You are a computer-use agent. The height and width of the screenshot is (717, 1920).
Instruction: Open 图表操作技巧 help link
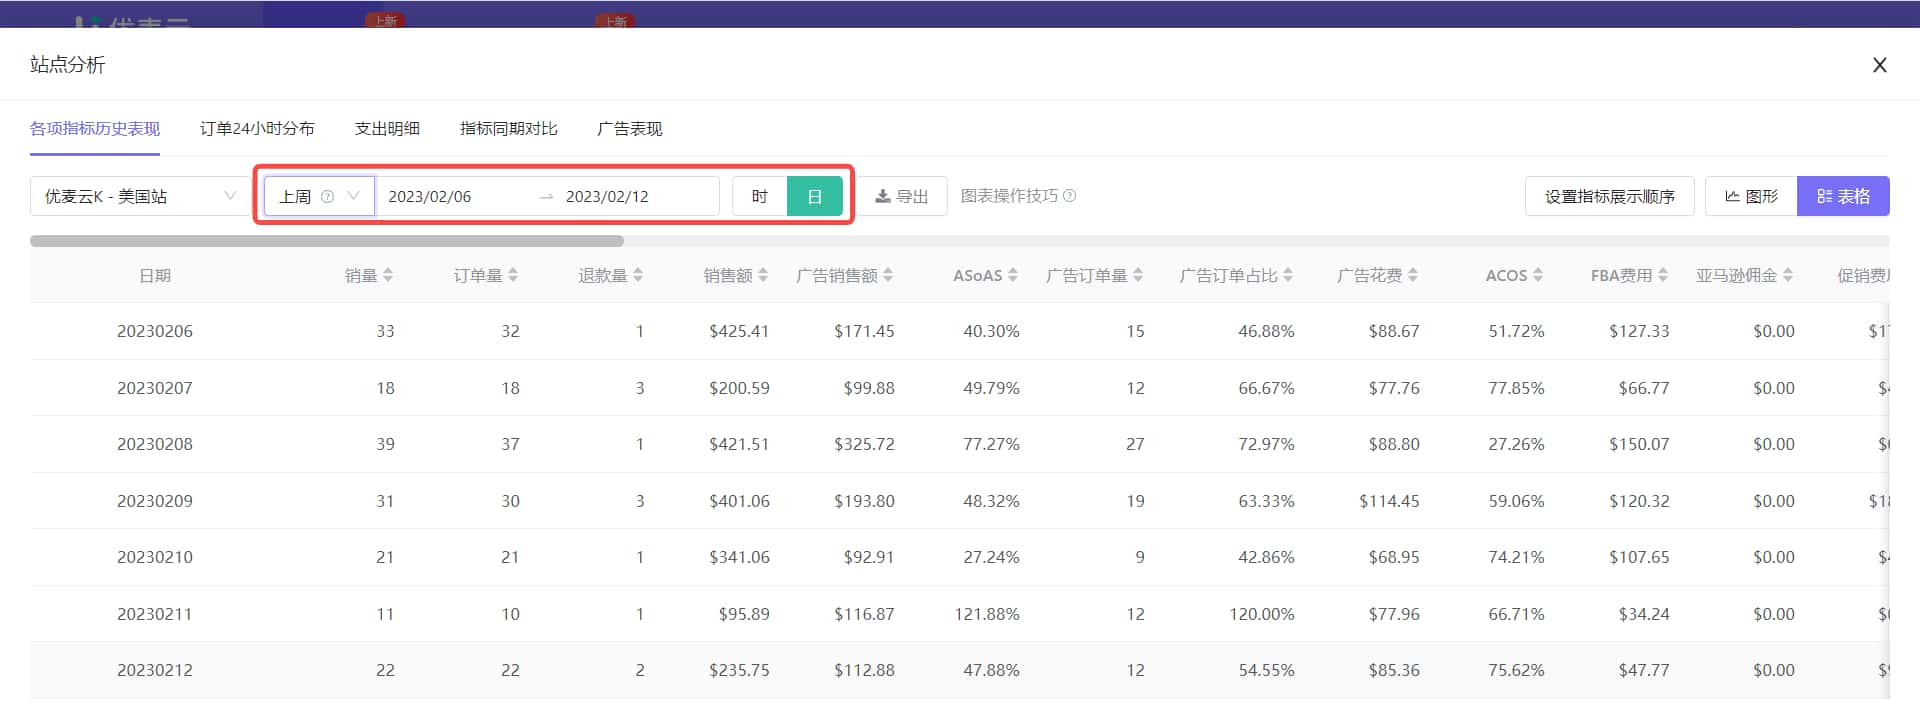click(x=1009, y=196)
